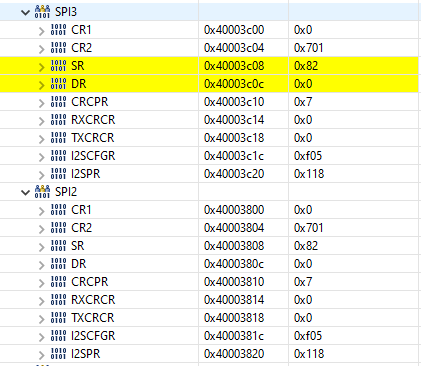Select the SPI2 tree node label

point(66,192)
